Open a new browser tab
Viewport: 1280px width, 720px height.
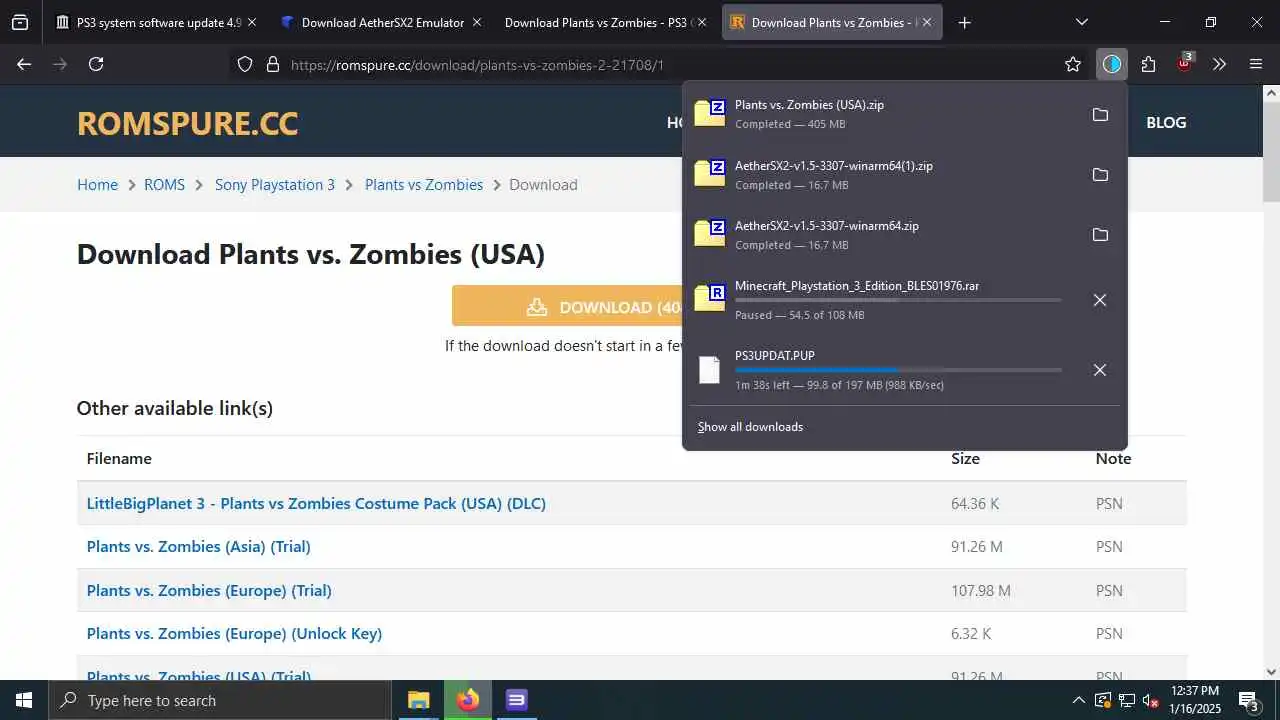pos(964,22)
